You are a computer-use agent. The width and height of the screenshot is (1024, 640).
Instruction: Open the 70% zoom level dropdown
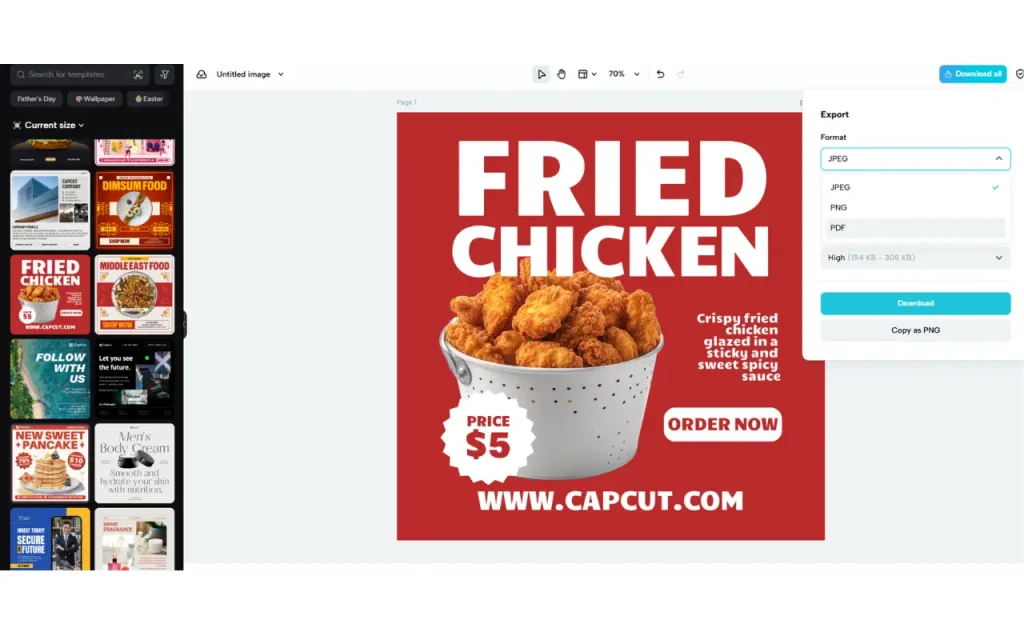pos(624,74)
